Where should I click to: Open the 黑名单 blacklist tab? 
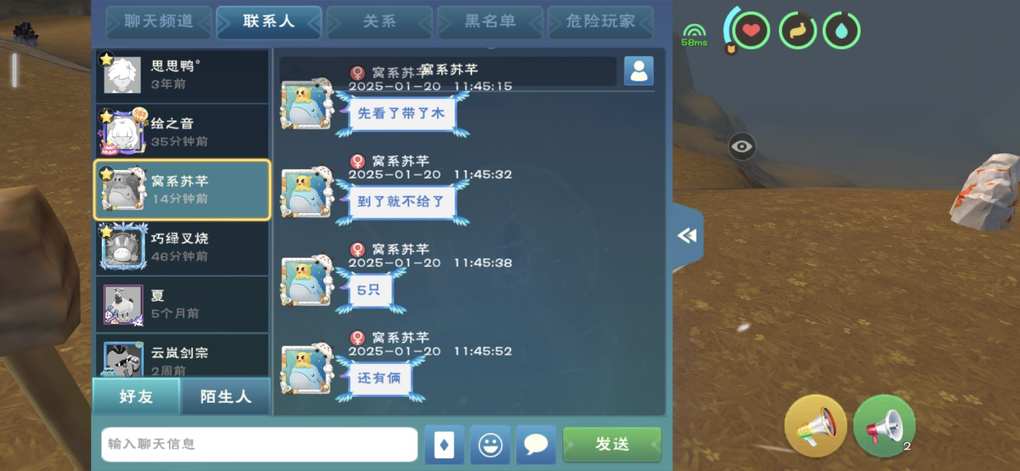coord(490,21)
